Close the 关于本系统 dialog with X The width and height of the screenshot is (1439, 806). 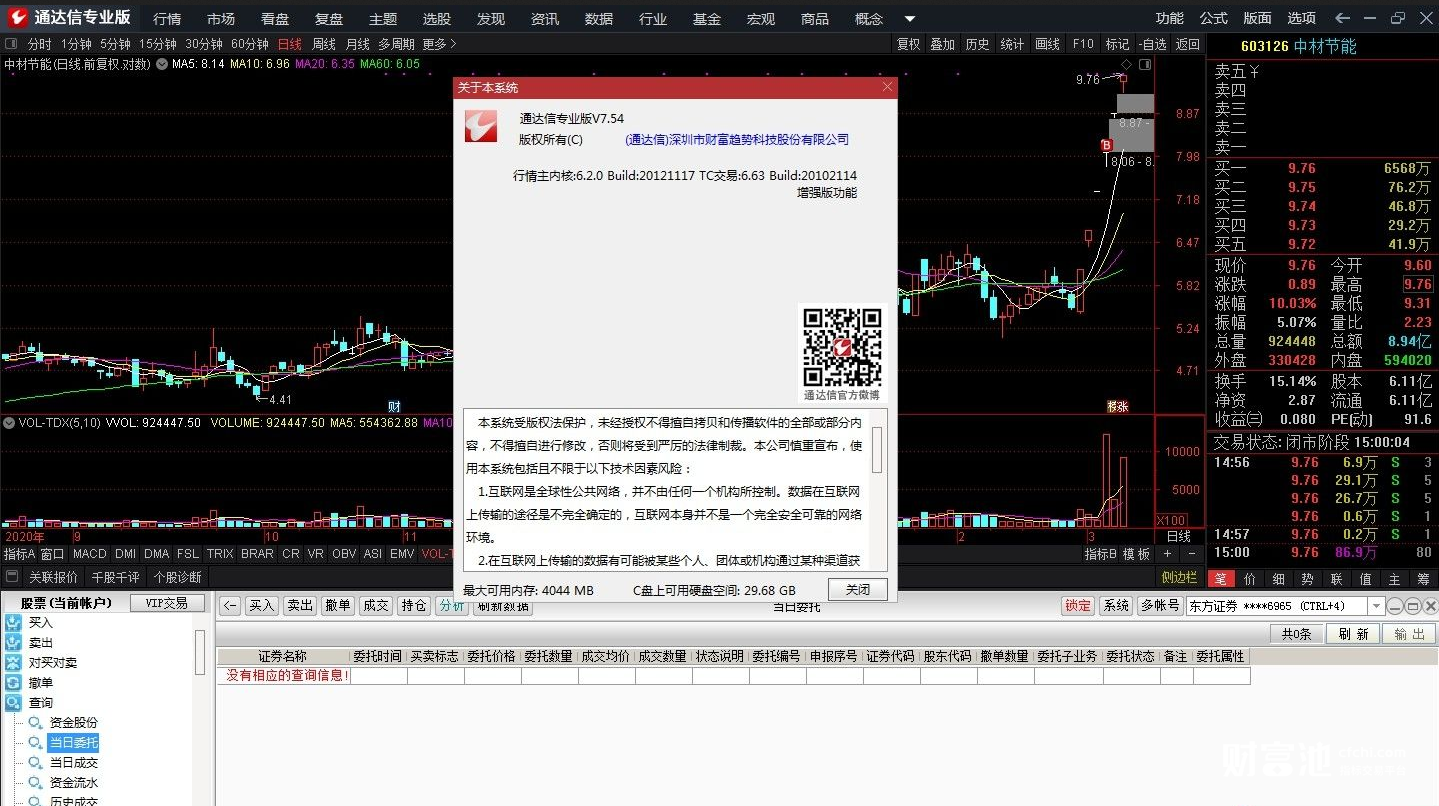[887, 87]
